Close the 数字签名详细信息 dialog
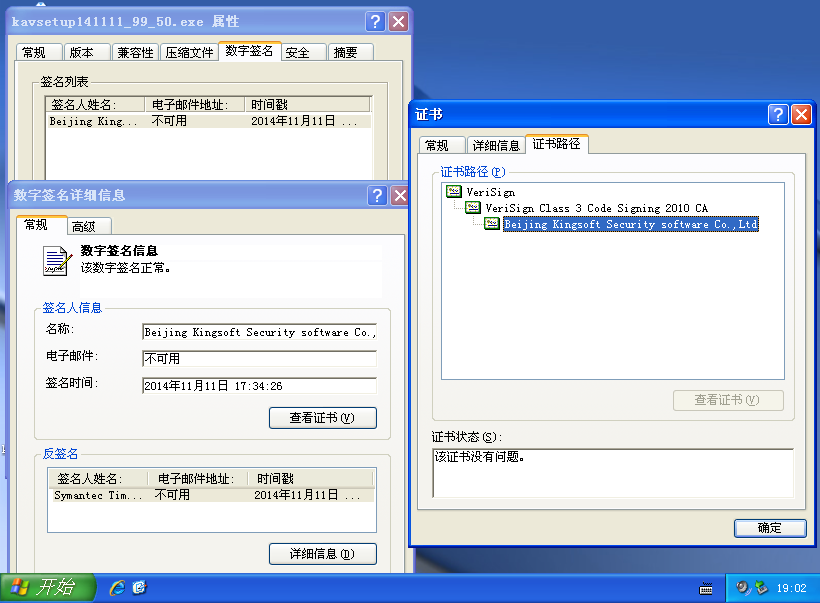The image size is (820, 603). 400,195
